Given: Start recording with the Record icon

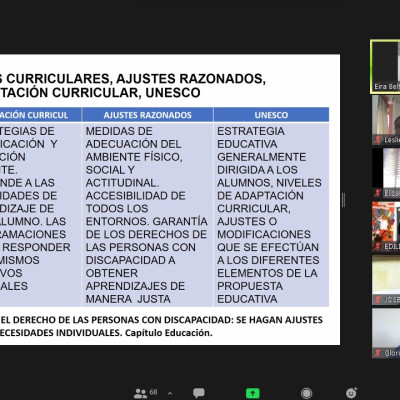Looking at the screenshot, I should coord(306,393).
